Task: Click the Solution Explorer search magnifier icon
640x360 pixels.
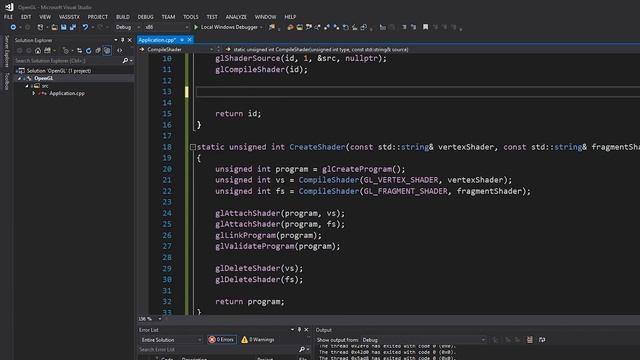Action: (125, 61)
